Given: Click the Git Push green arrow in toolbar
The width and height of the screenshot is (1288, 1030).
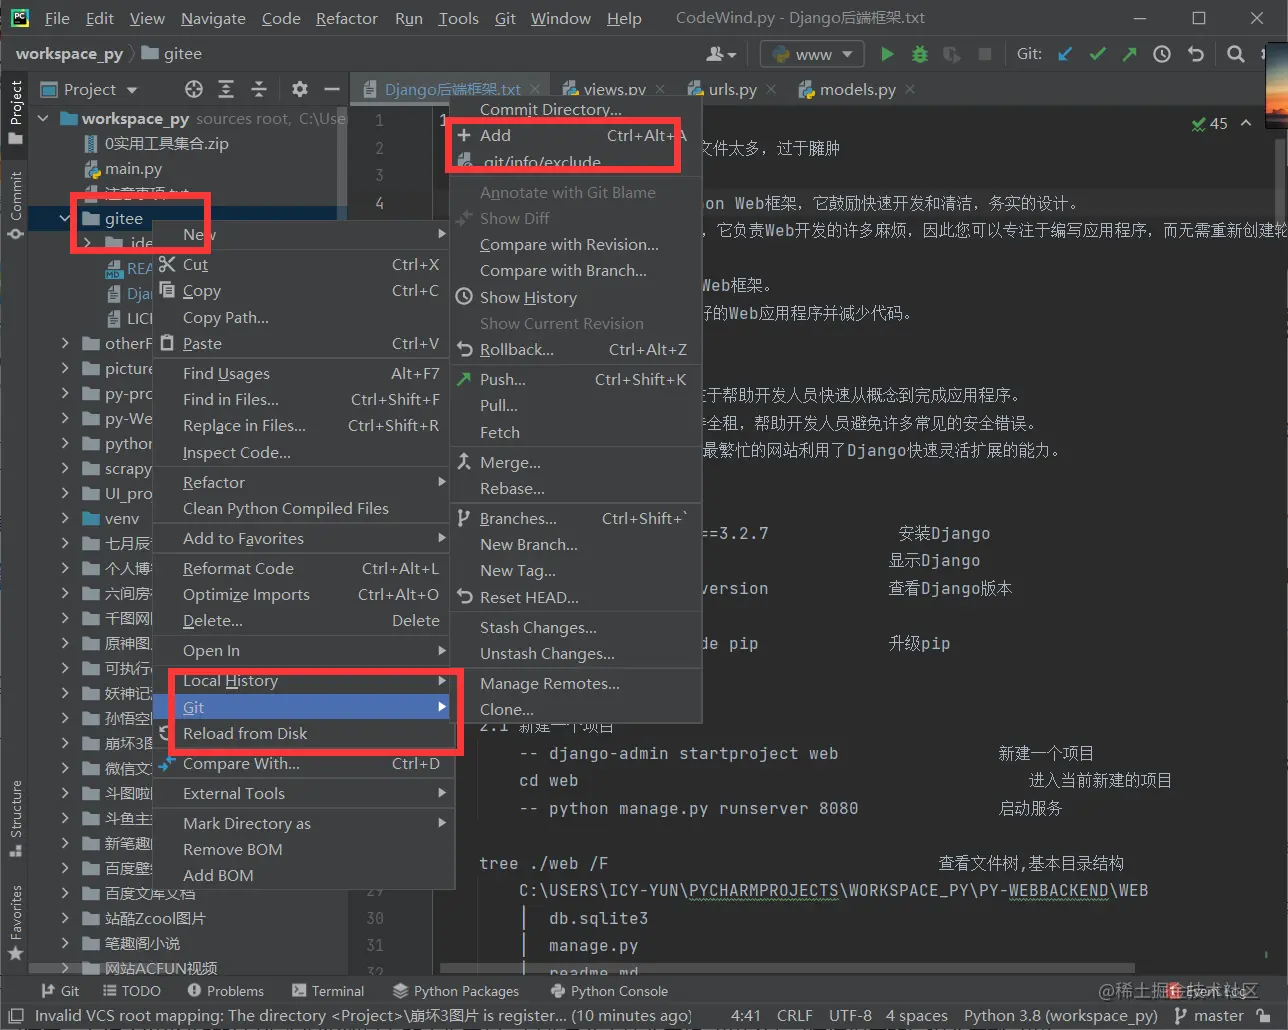Looking at the screenshot, I should click(1129, 54).
